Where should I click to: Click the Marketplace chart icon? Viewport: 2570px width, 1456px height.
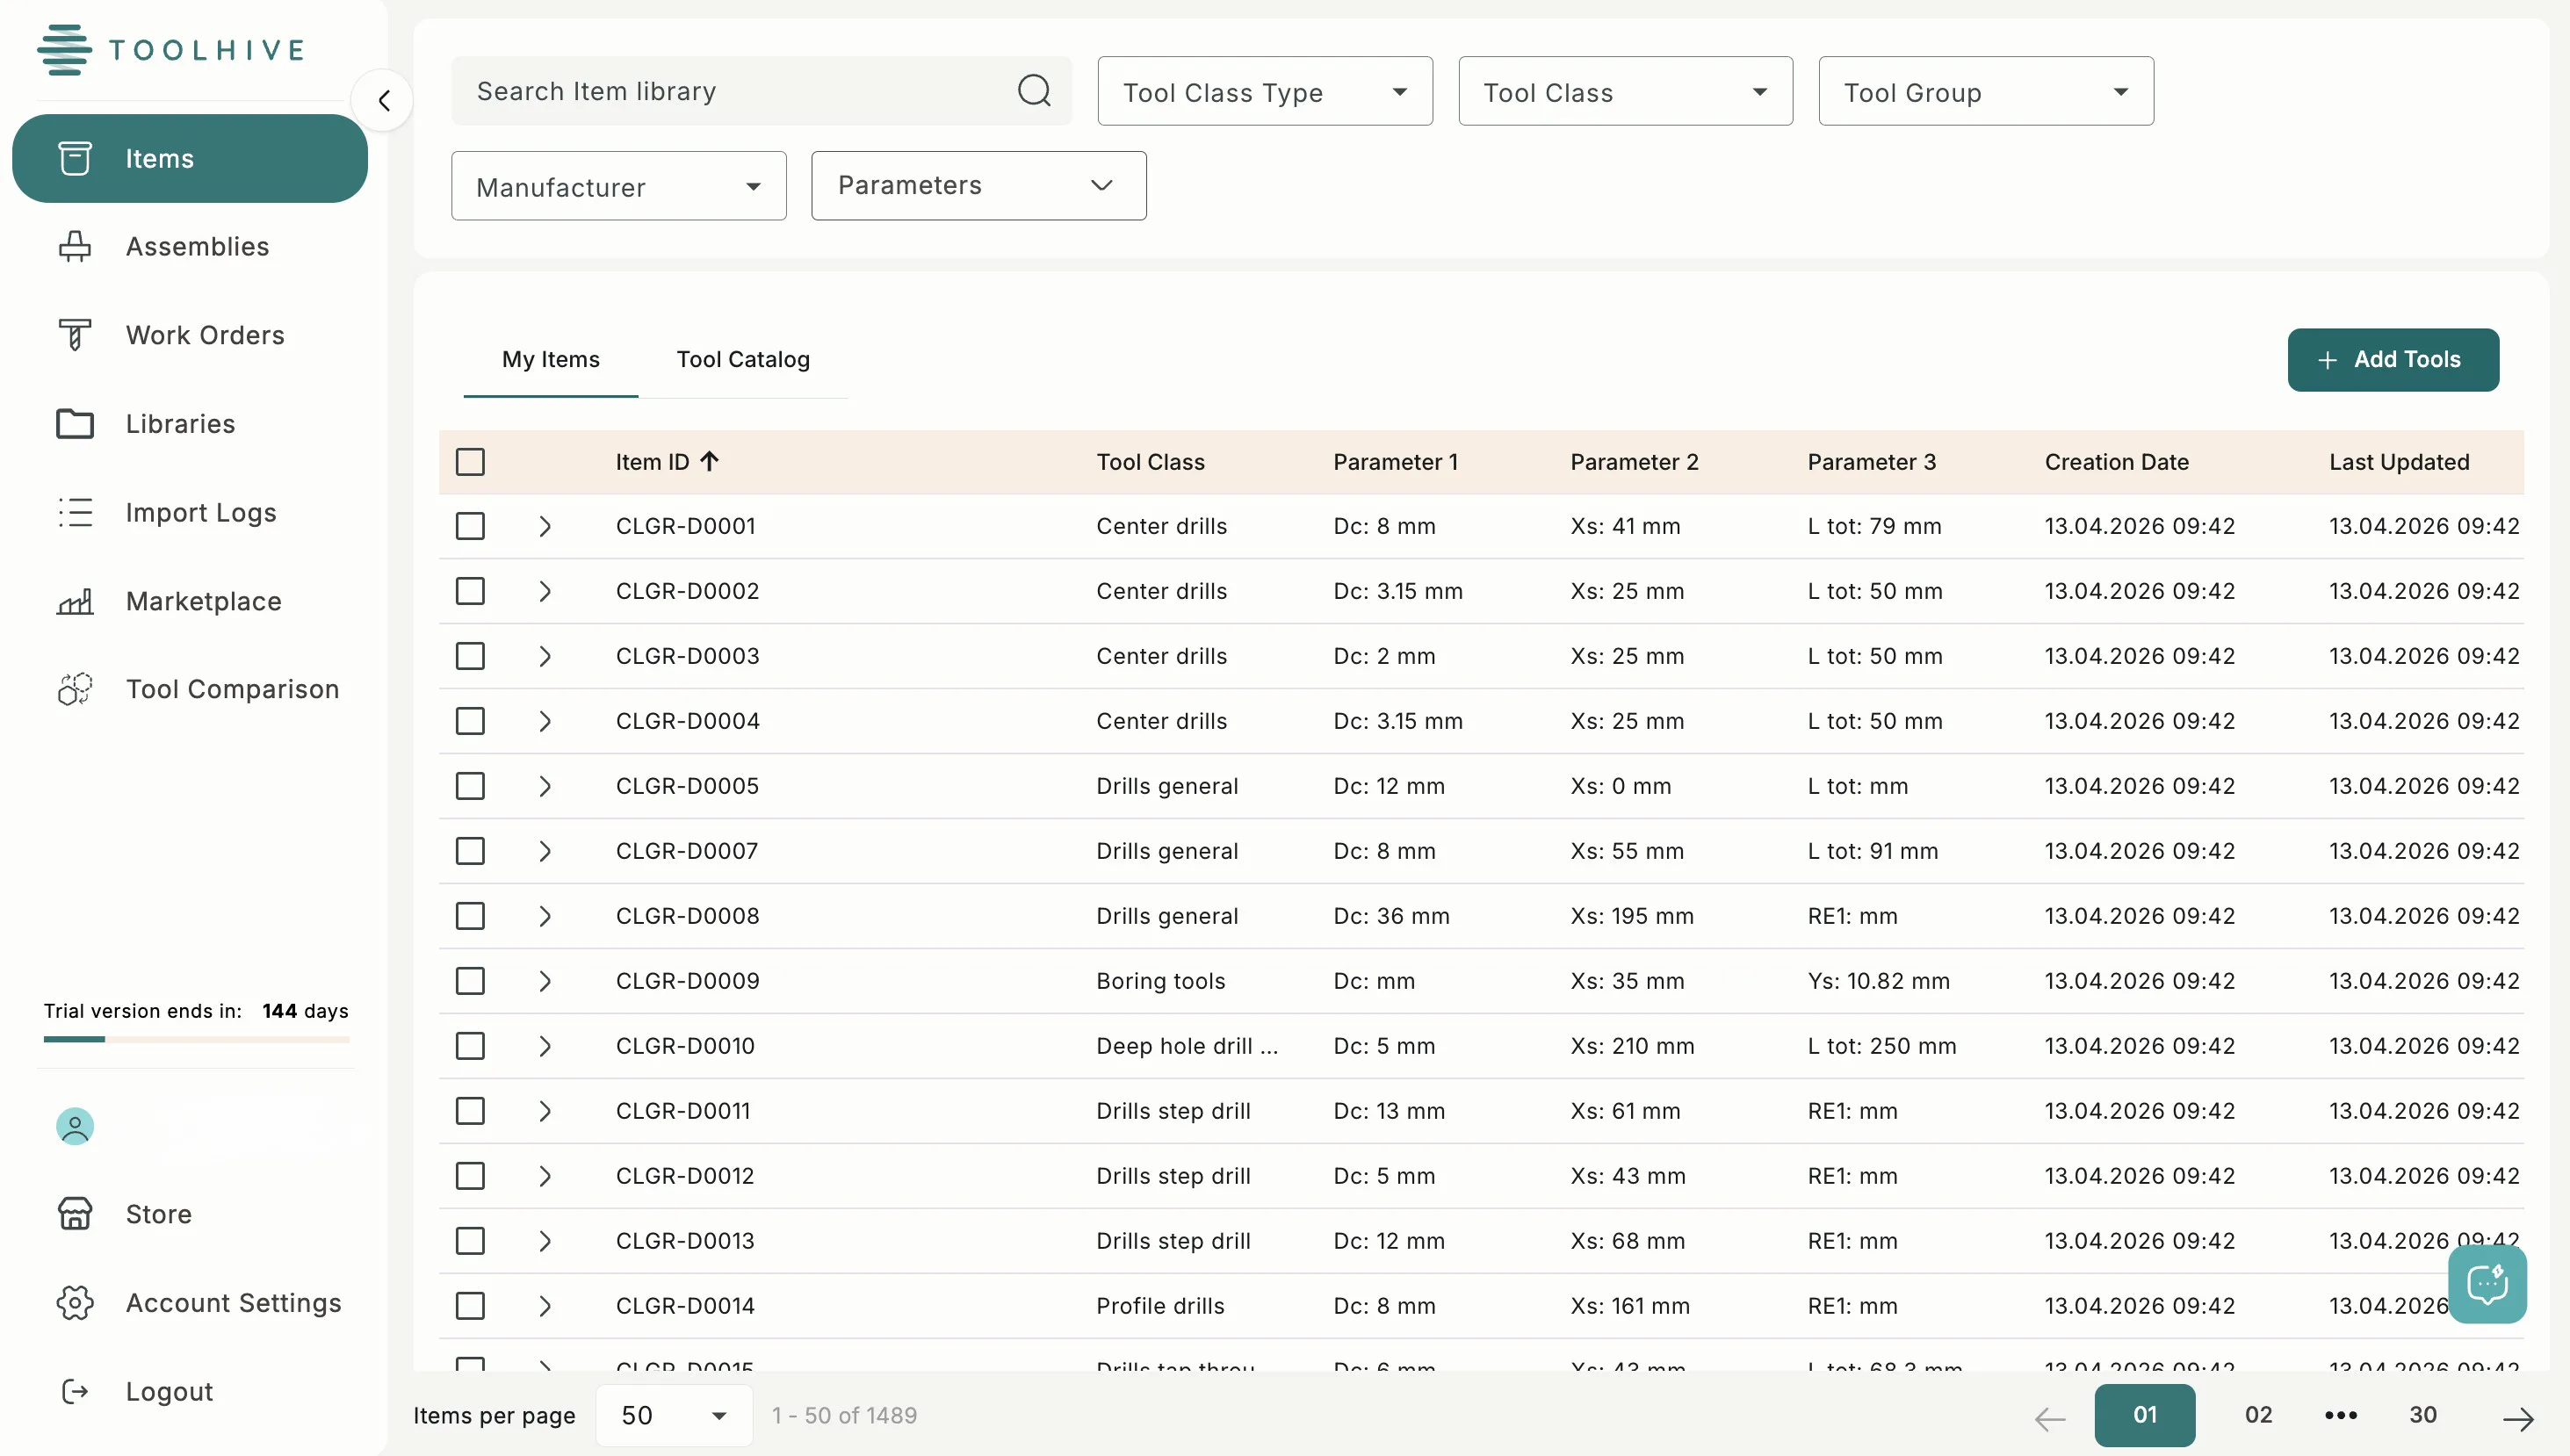(x=75, y=601)
